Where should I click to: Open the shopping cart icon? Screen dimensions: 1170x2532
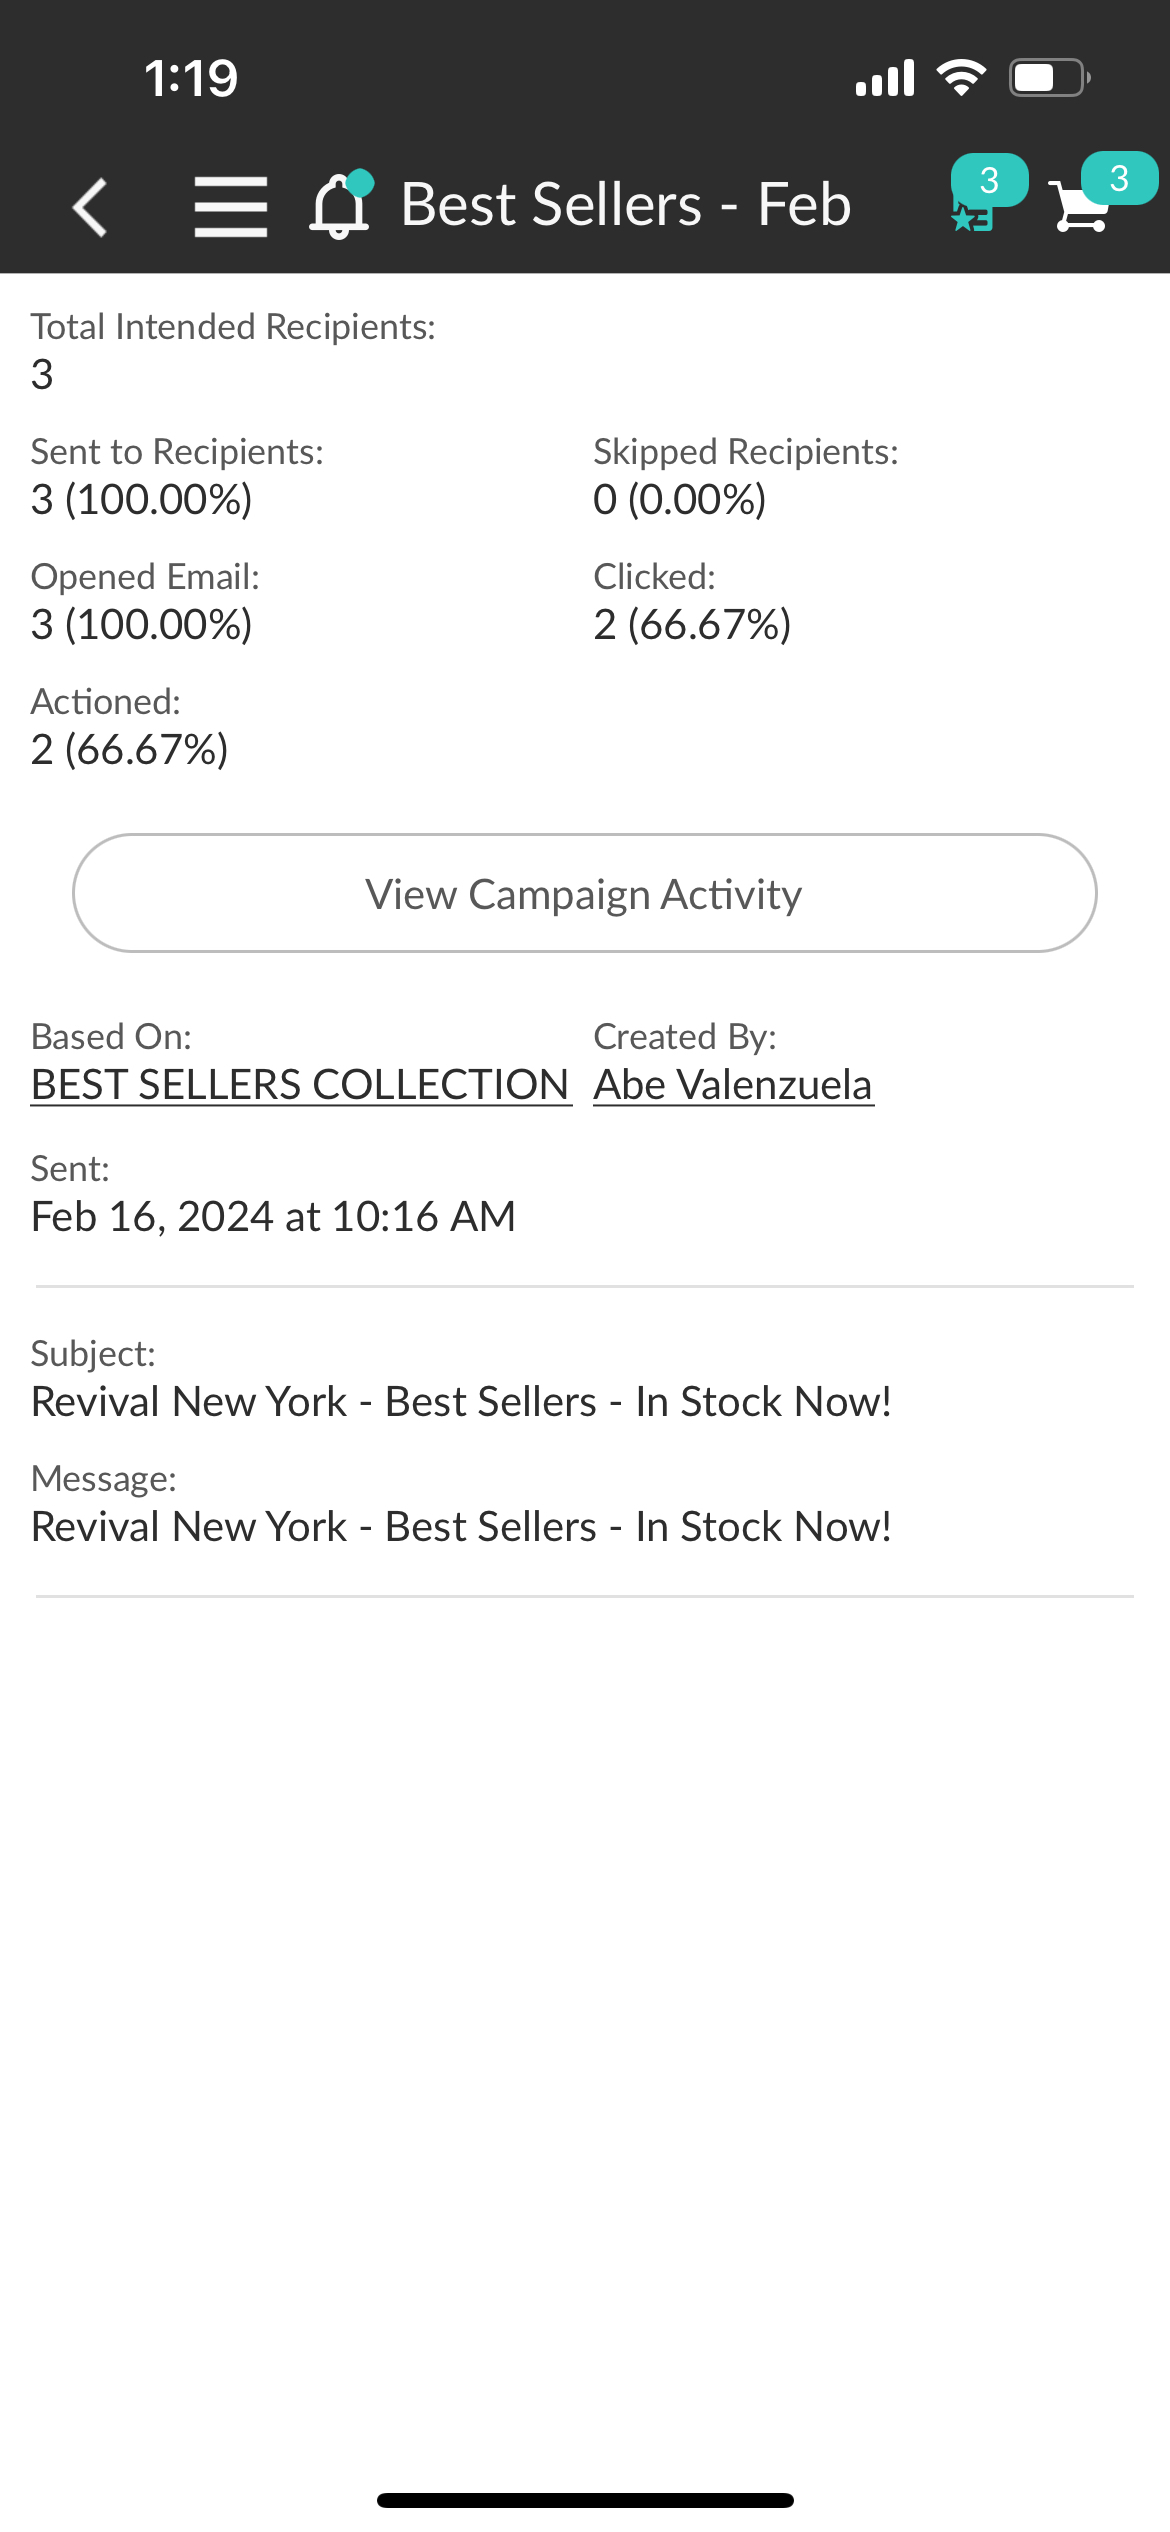point(1082,205)
